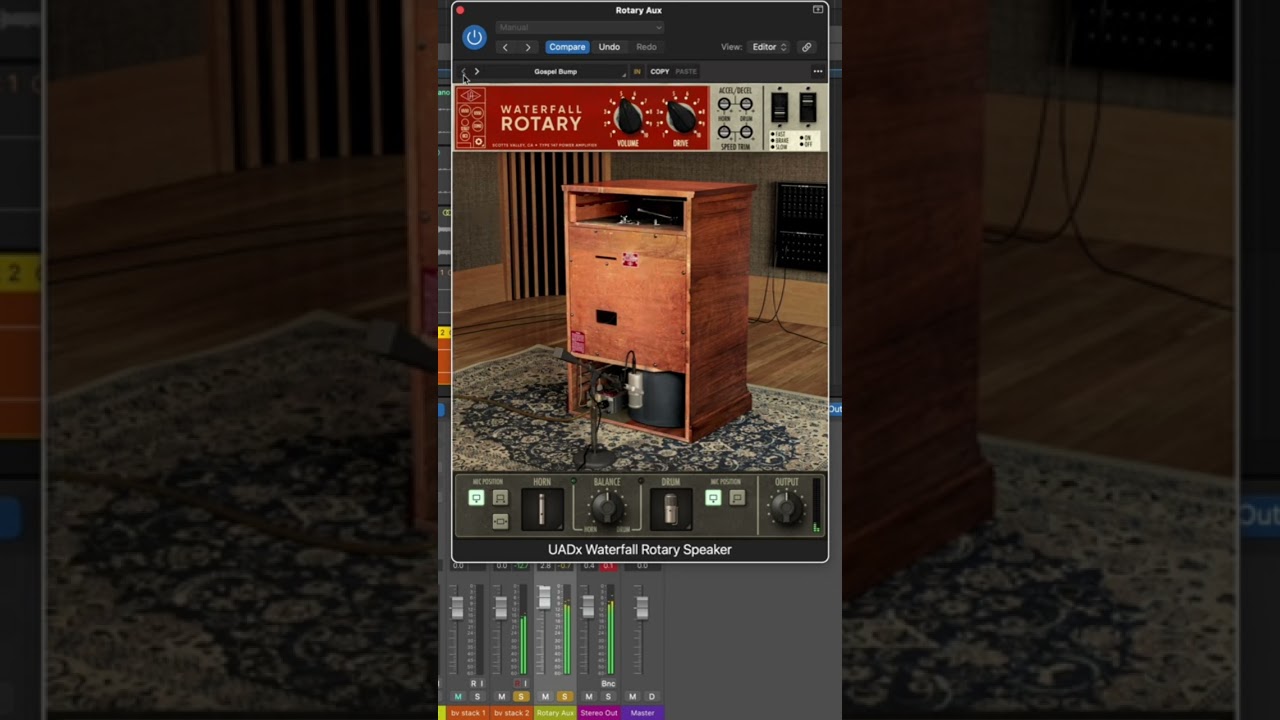Solo the Stereo Out channel
The height and width of the screenshot is (720, 1280).
(x=608, y=696)
